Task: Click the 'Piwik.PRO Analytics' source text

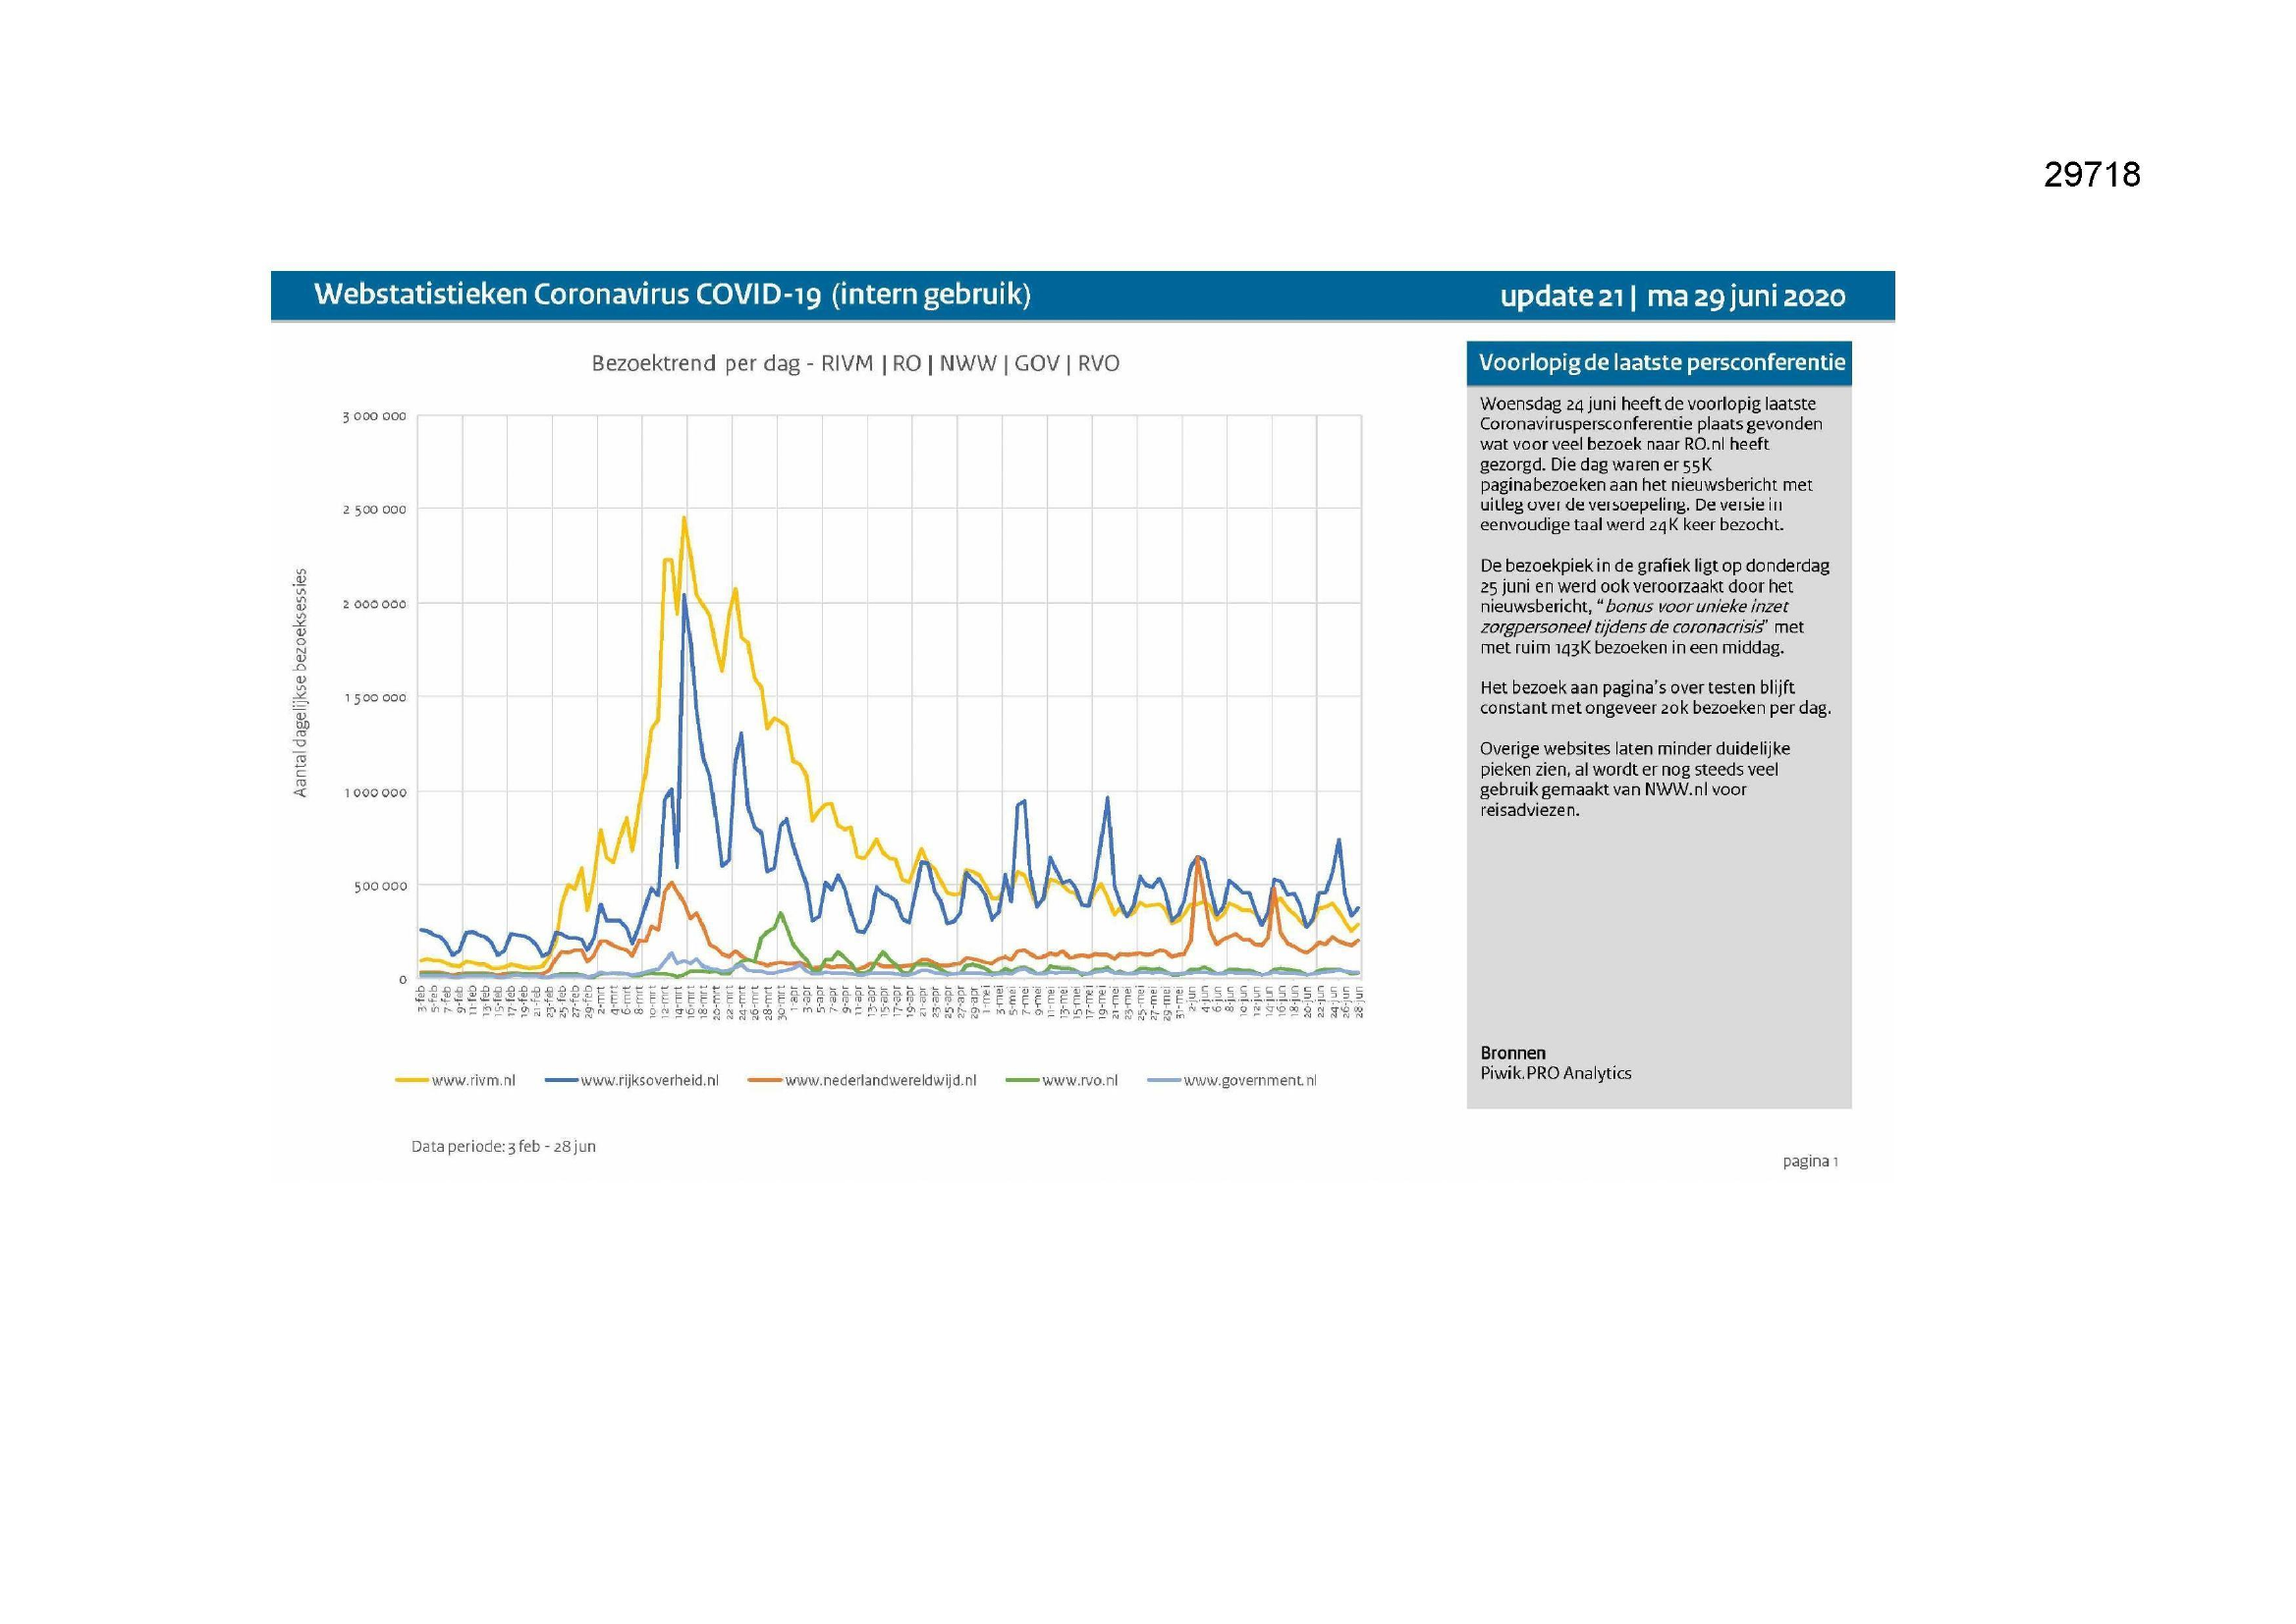Action: (x=1556, y=1073)
